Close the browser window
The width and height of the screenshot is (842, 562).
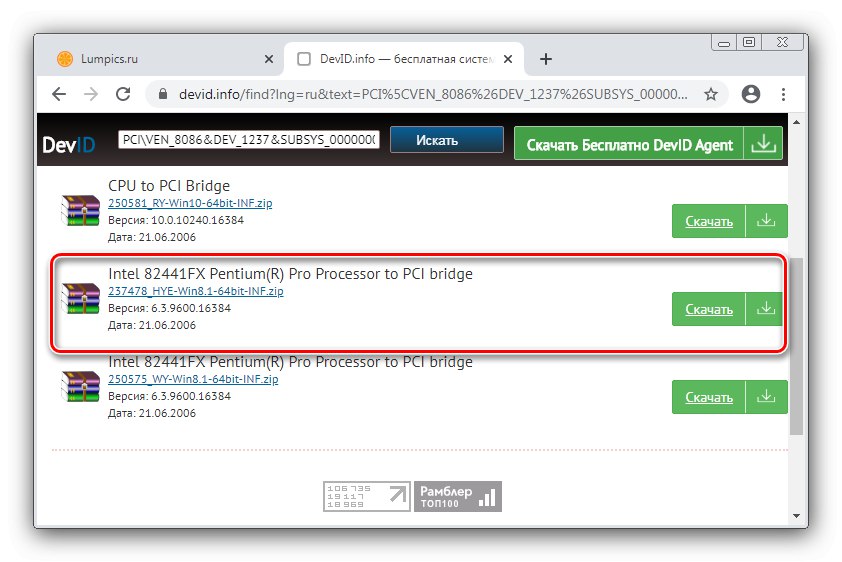tap(782, 42)
